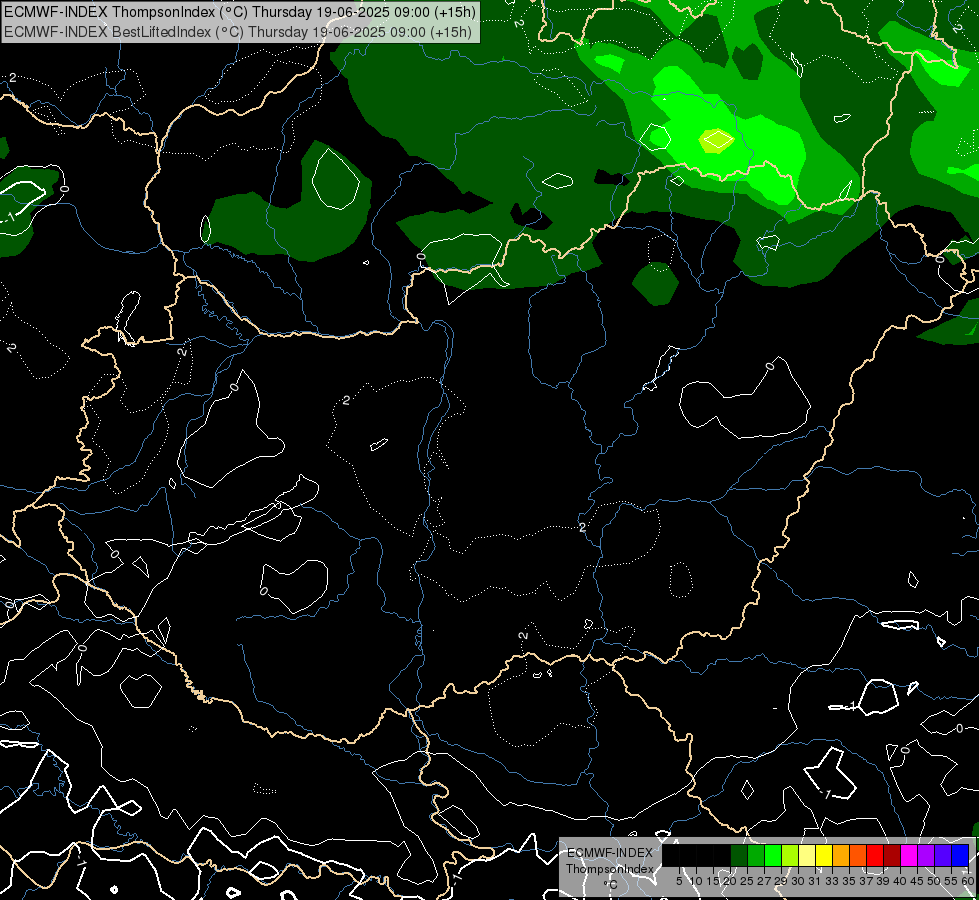Pick the orange 33–35 legend swatch

click(841, 855)
